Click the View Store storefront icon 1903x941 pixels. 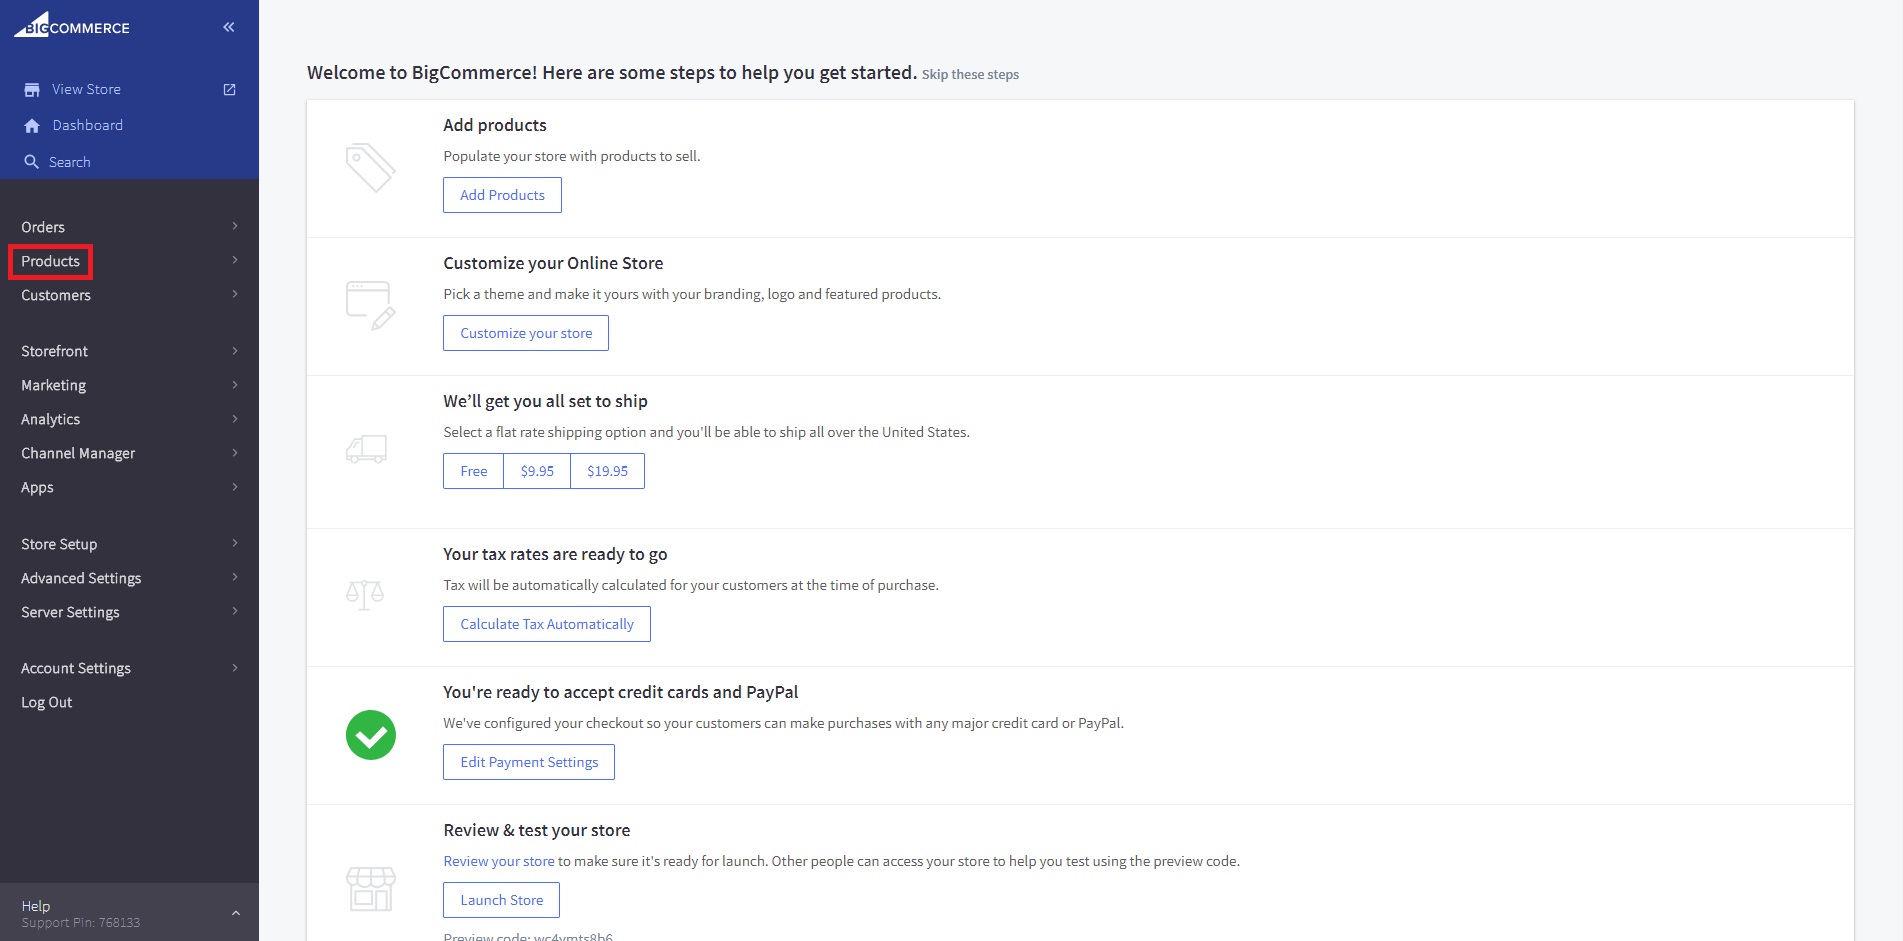point(32,89)
